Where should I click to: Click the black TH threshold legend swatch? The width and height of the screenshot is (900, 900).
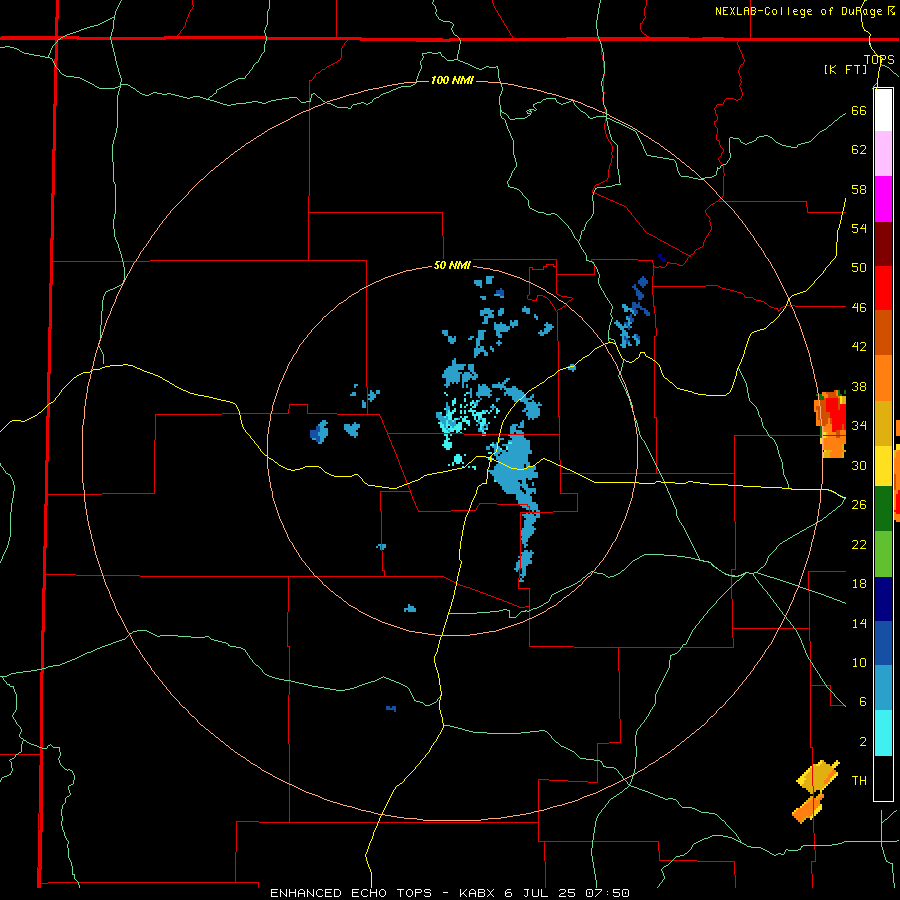(883, 778)
